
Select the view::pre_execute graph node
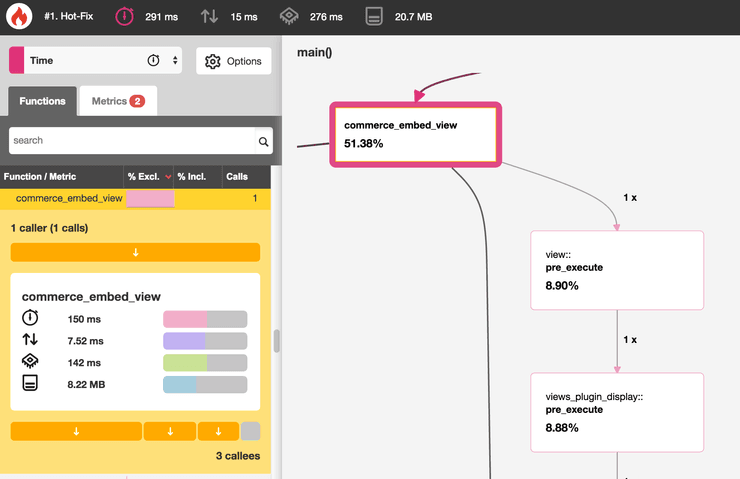point(617,270)
